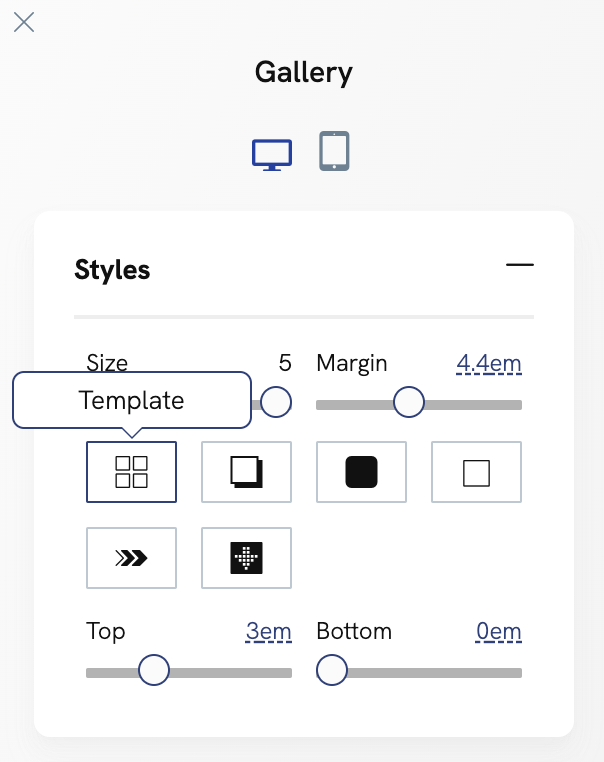
Task: Click the Styles section heading
Action: tap(112, 270)
